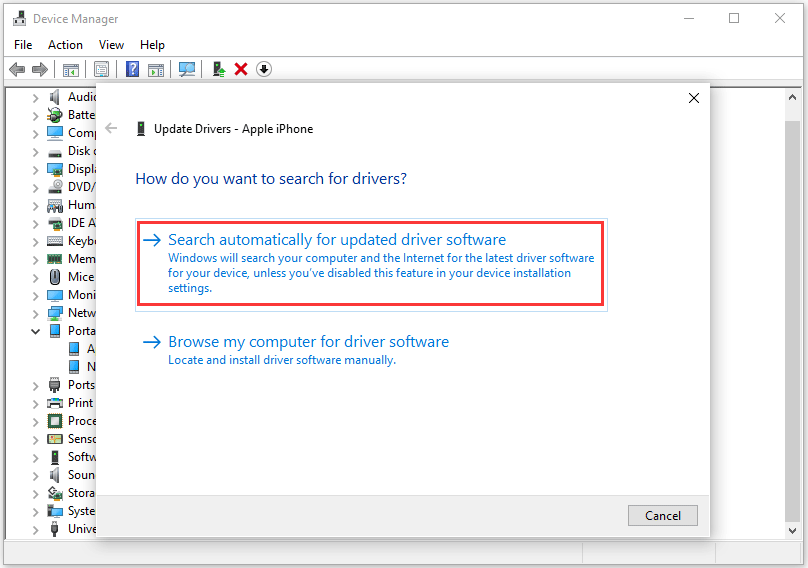Click the Memory chip category icon
This screenshot has width=808, height=568.
coord(55,259)
